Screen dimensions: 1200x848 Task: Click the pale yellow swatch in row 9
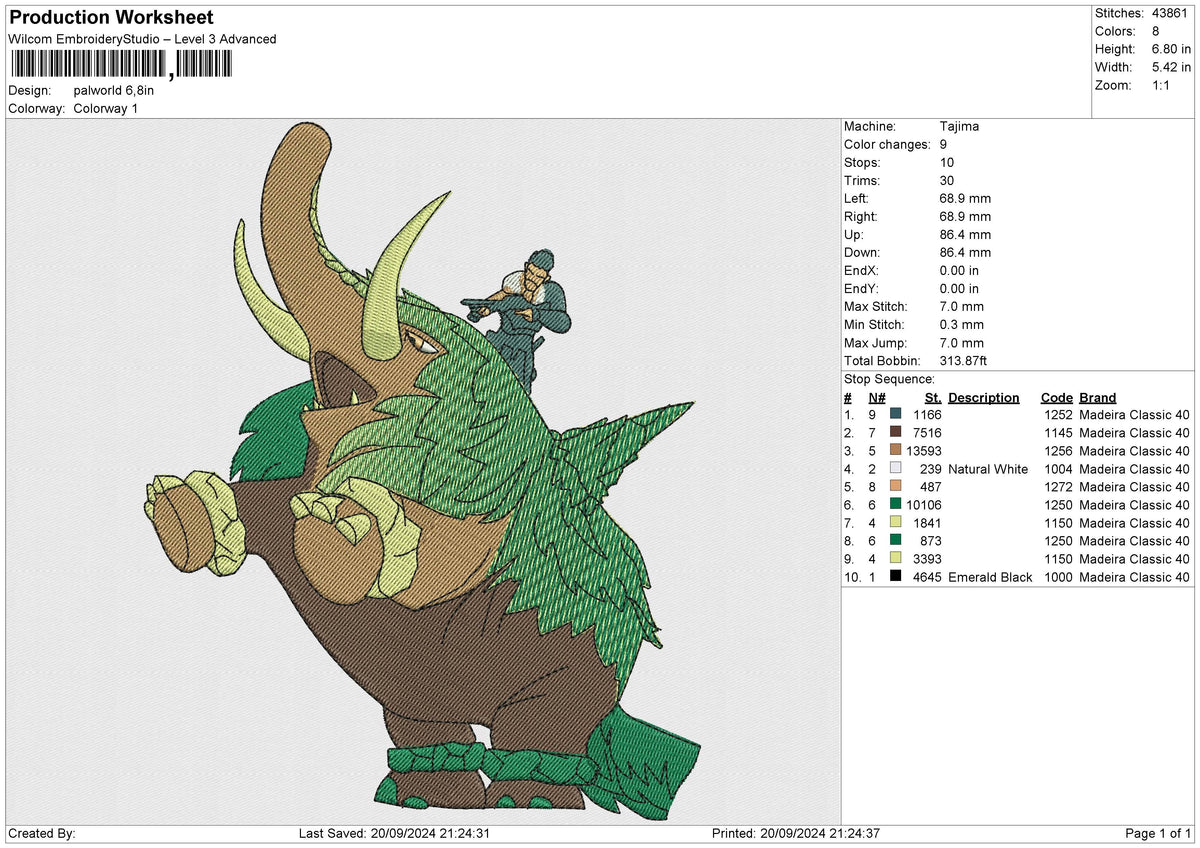click(x=895, y=559)
